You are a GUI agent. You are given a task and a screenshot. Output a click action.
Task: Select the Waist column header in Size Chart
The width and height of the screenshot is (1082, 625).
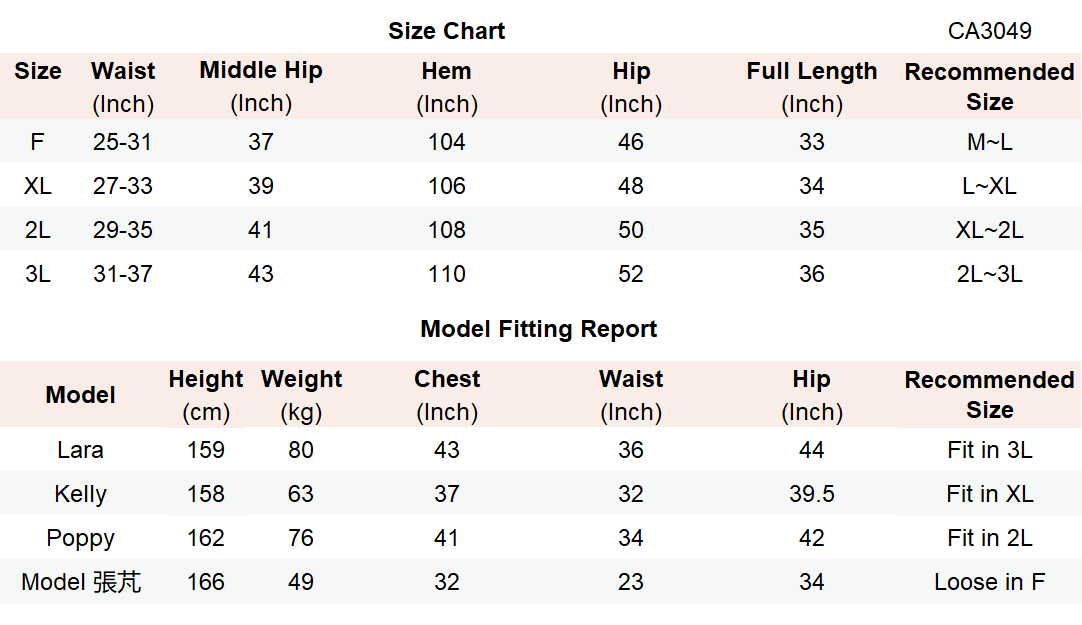[x=123, y=72]
